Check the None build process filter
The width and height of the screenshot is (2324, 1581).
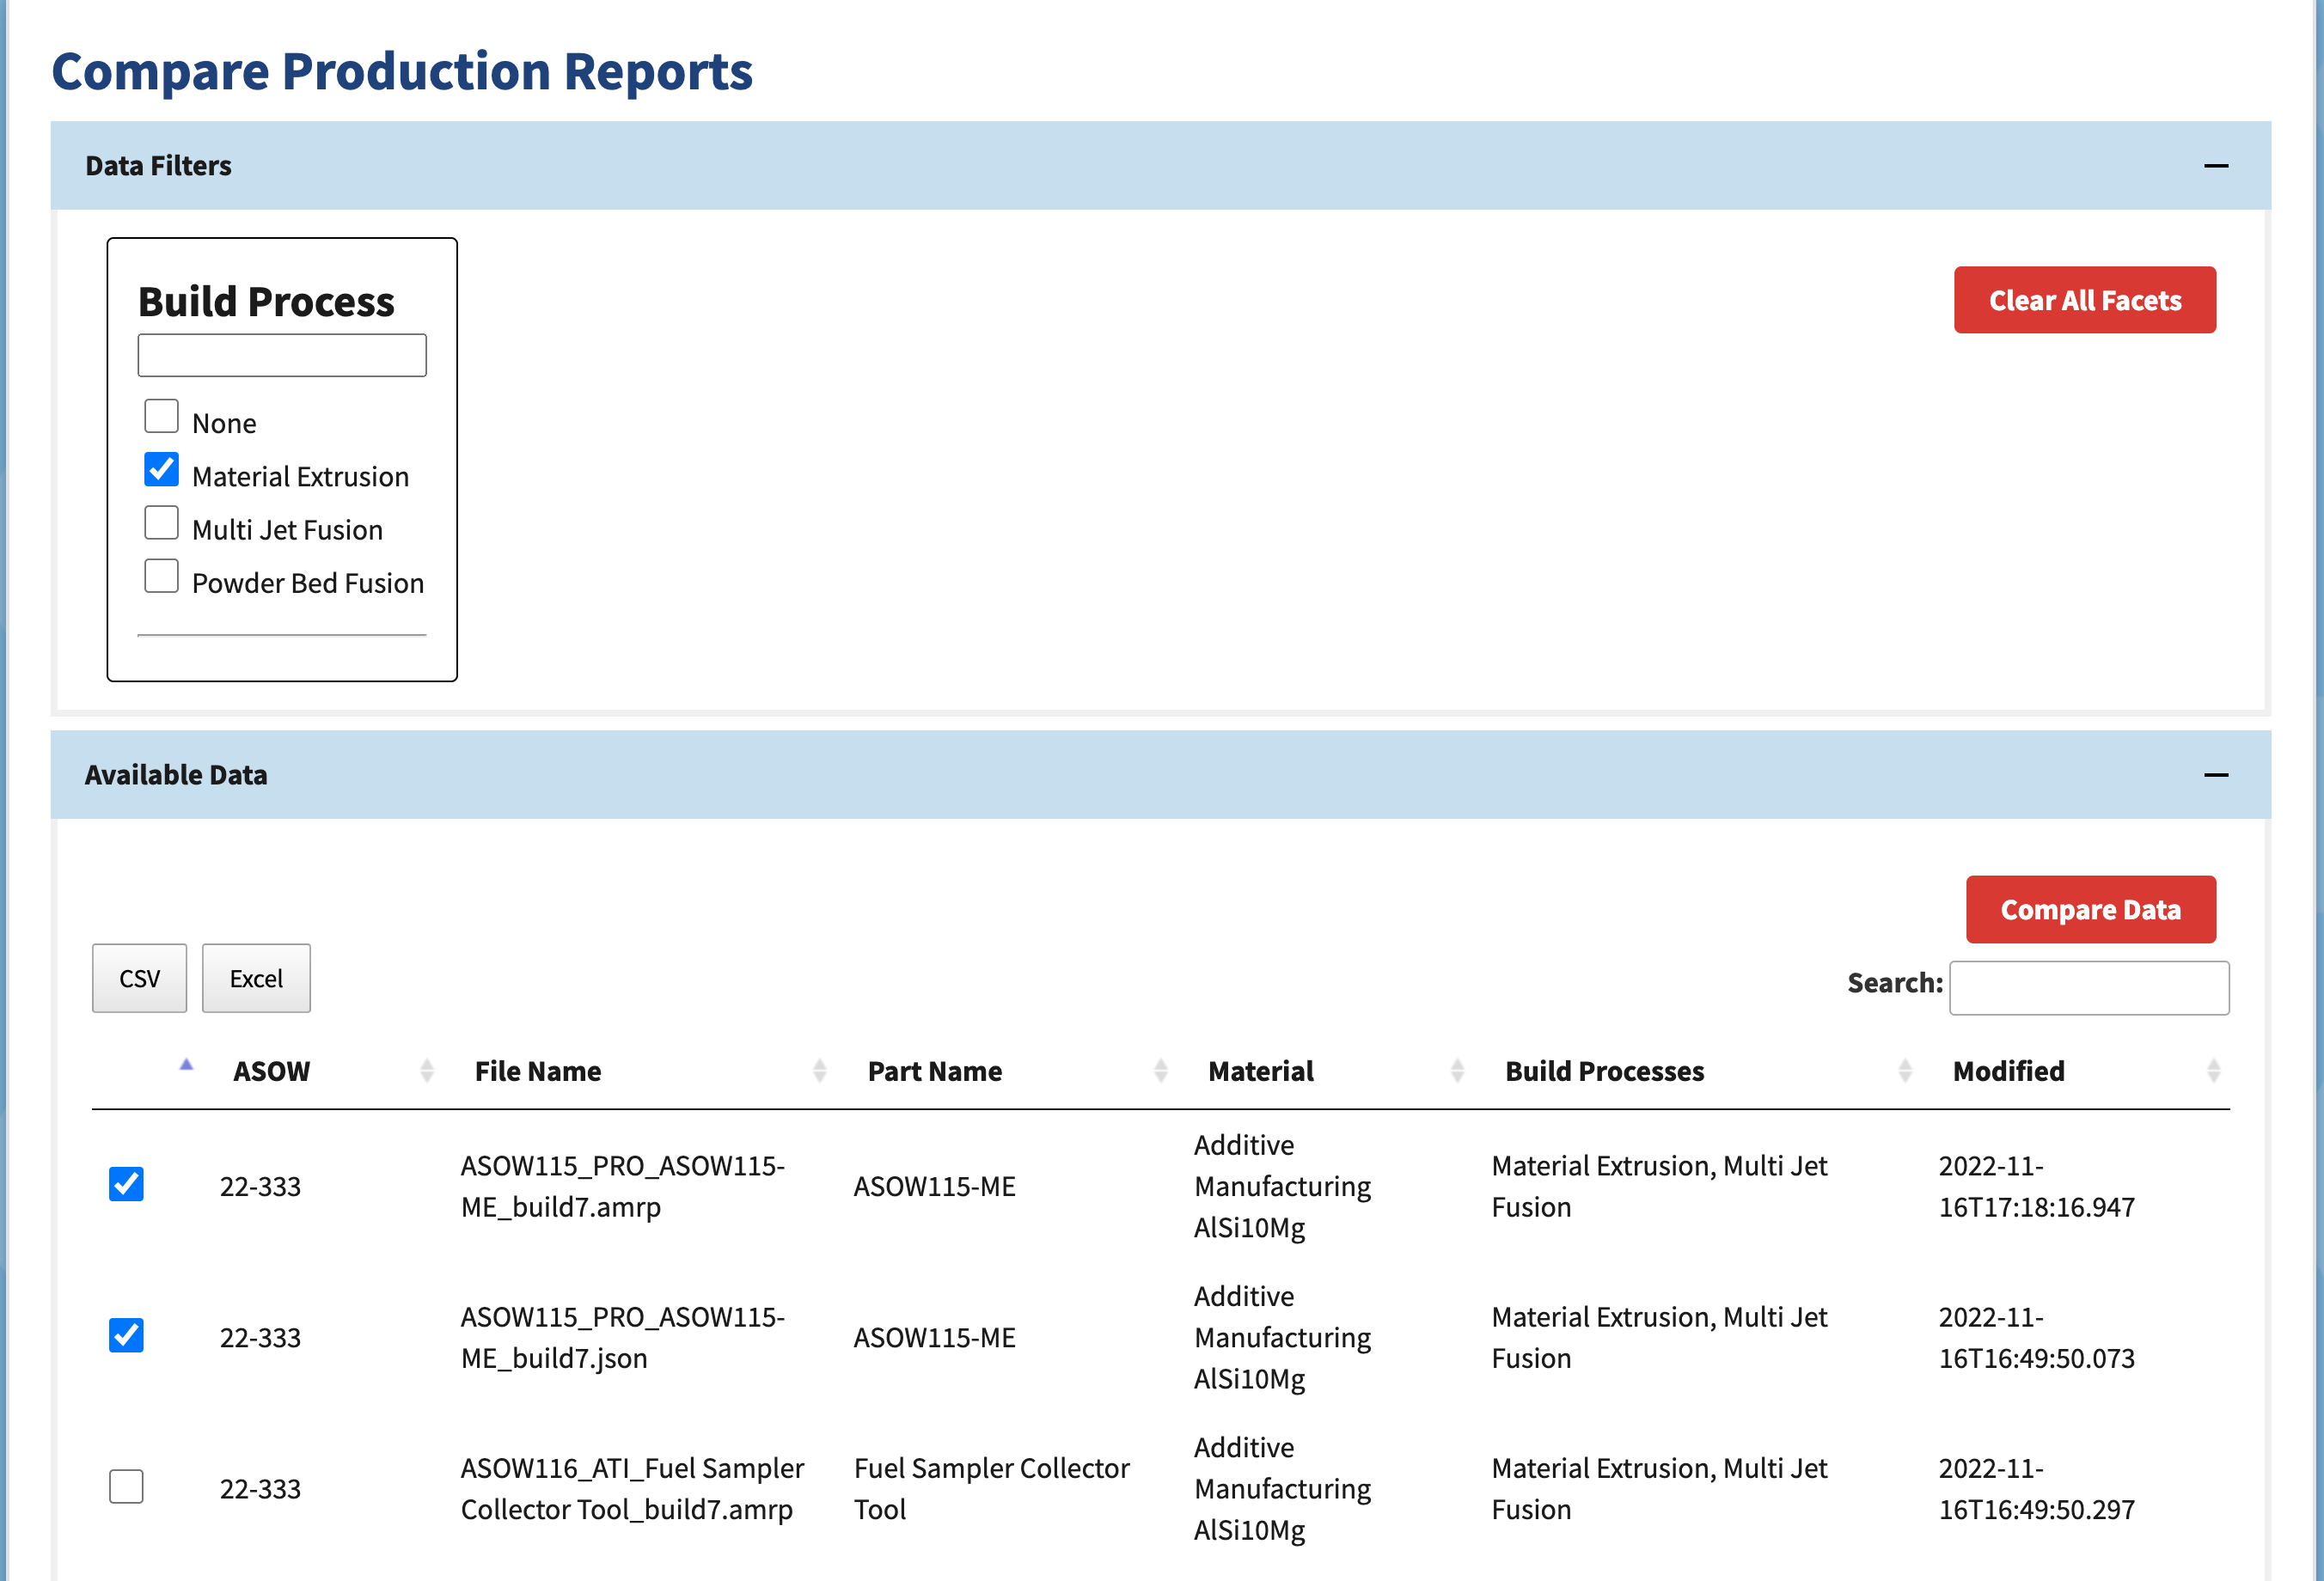point(161,416)
